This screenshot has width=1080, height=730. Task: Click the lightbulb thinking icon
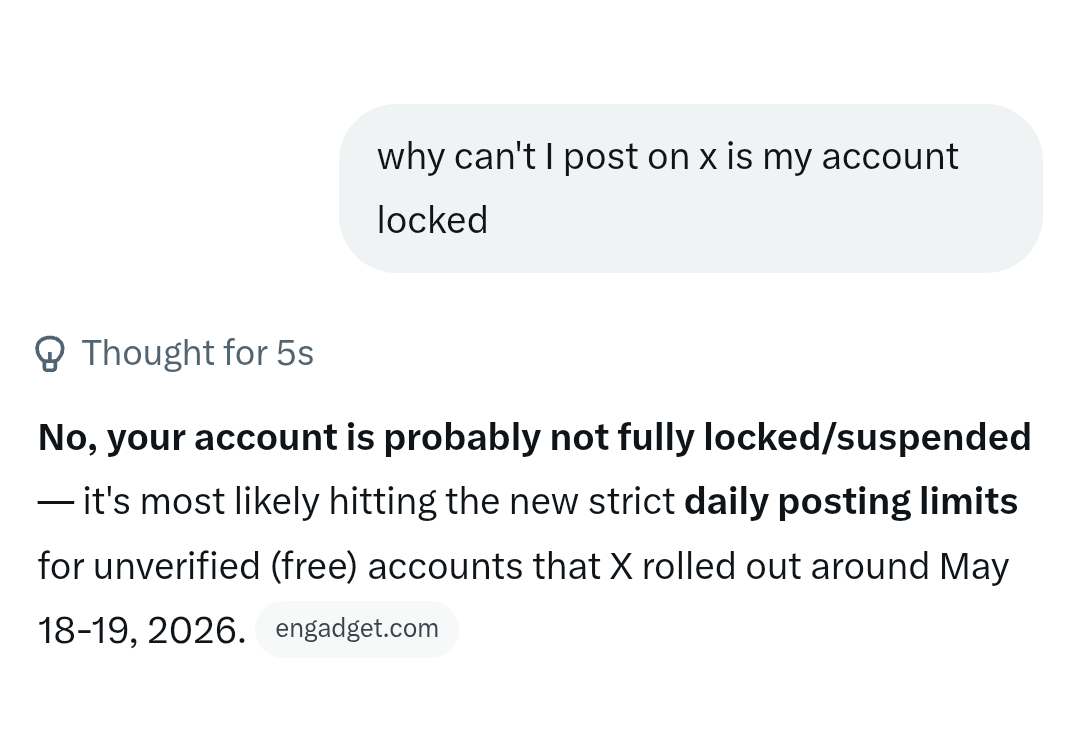pos(50,353)
